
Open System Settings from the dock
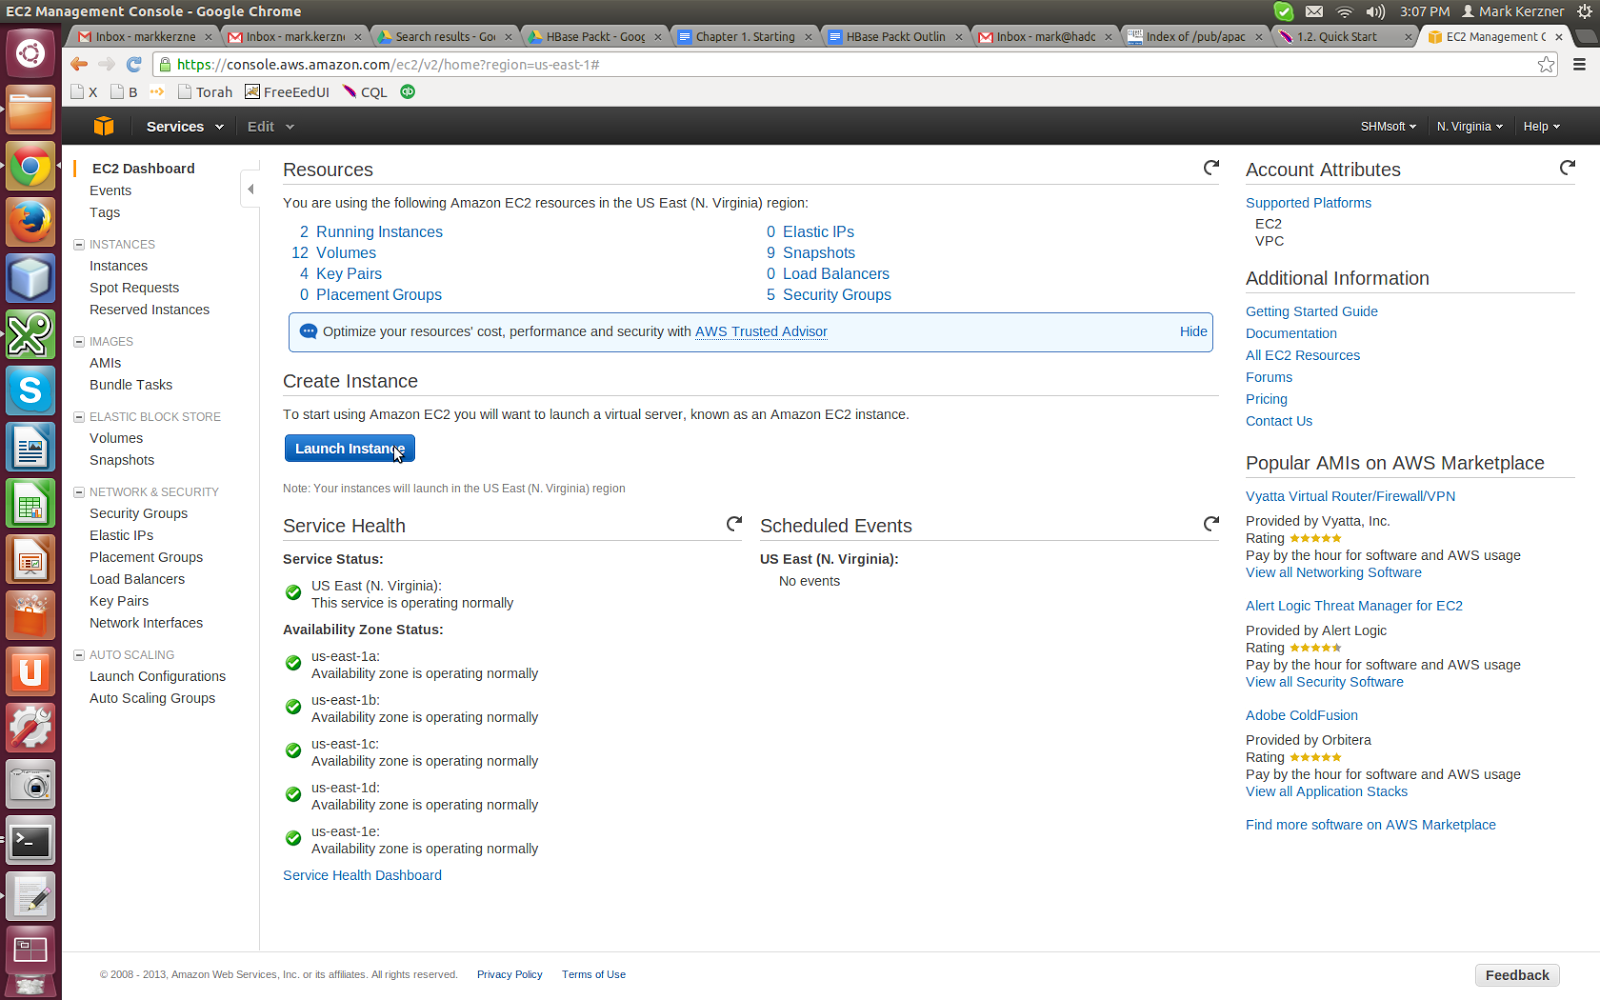coord(30,729)
